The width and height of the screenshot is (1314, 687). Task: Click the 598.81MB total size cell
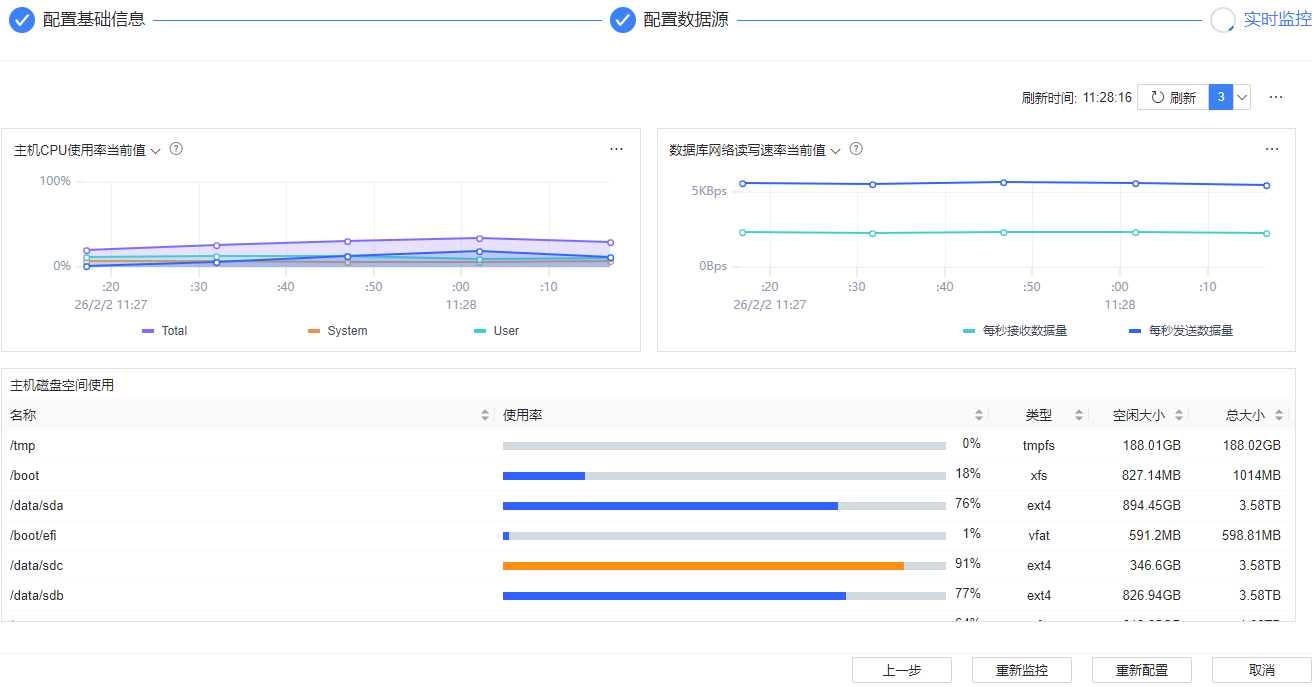coord(1251,536)
